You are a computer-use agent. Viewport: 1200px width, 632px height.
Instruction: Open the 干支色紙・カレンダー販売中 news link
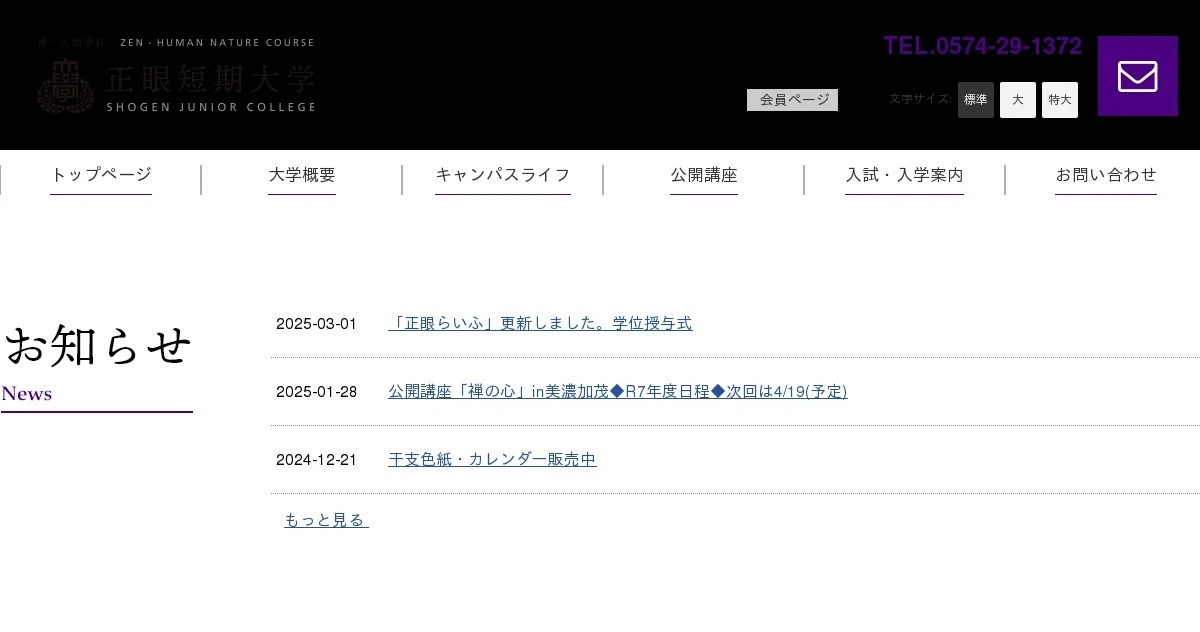click(x=492, y=459)
